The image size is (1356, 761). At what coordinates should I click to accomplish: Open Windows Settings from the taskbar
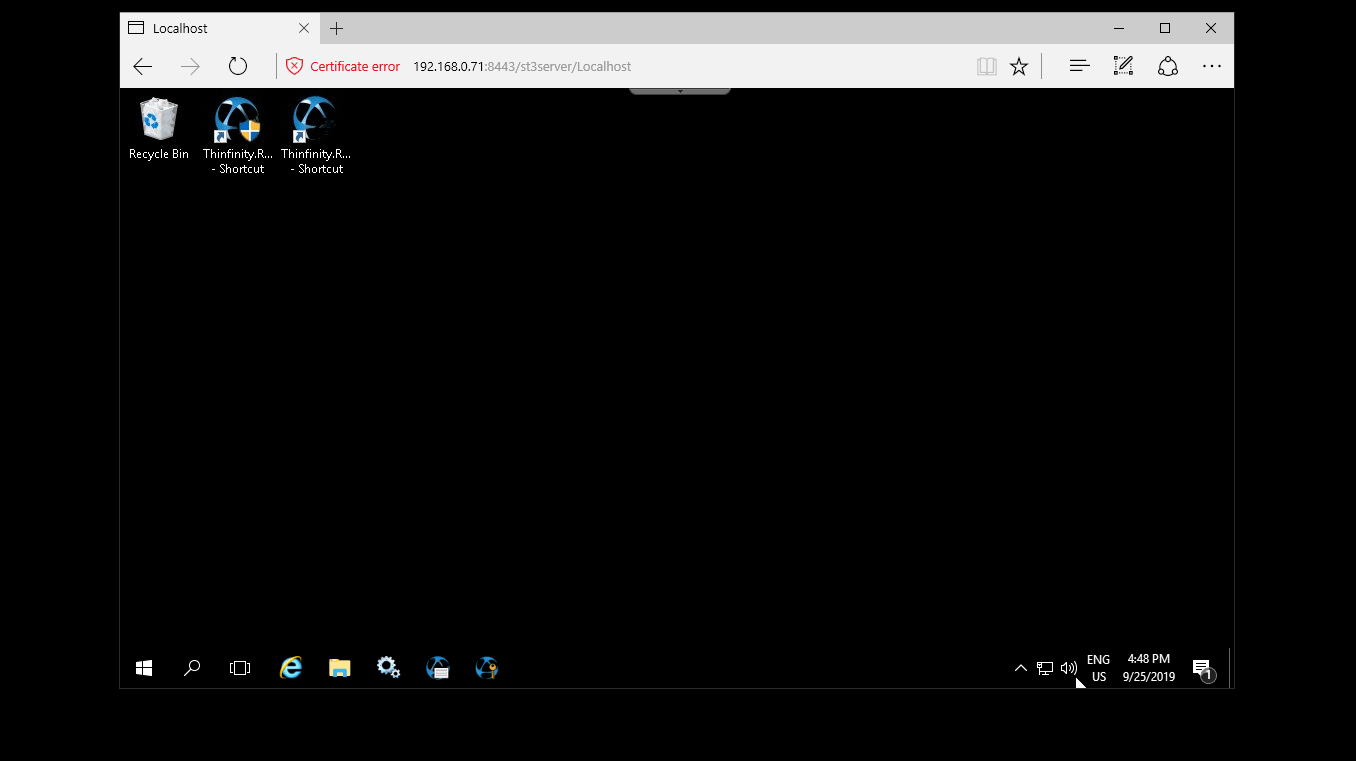click(x=388, y=667)
